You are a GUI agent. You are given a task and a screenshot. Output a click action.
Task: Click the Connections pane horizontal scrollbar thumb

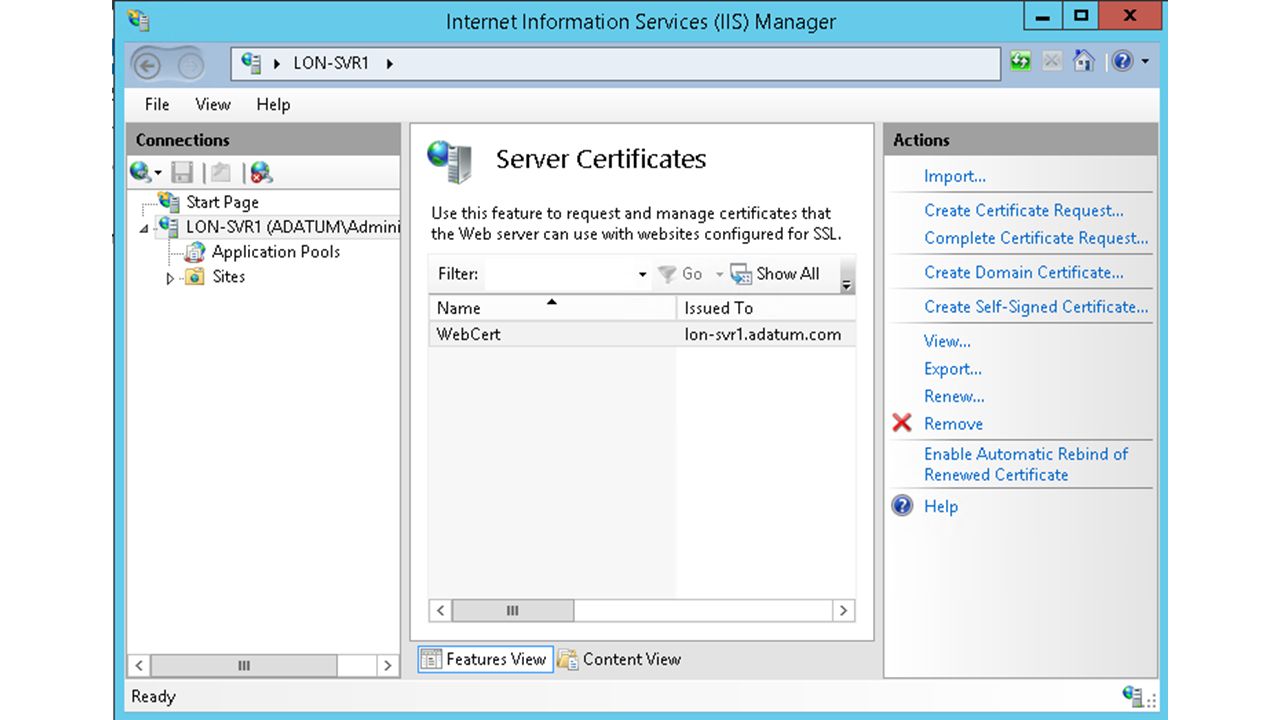244,665
